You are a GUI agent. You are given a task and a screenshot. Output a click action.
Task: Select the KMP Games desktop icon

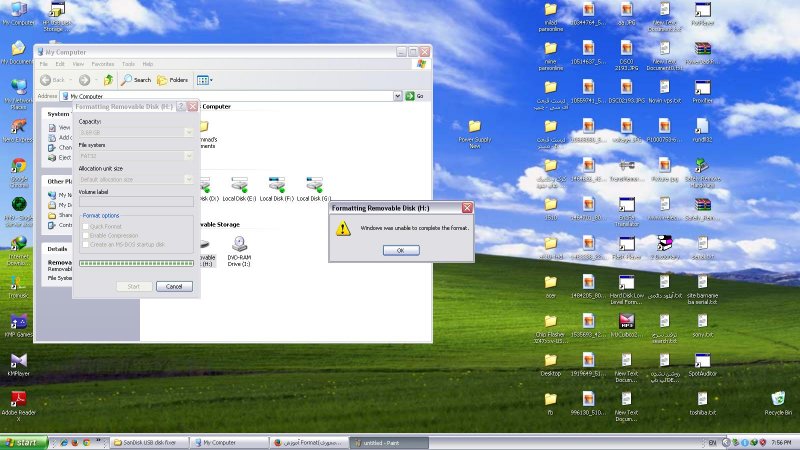18,326
